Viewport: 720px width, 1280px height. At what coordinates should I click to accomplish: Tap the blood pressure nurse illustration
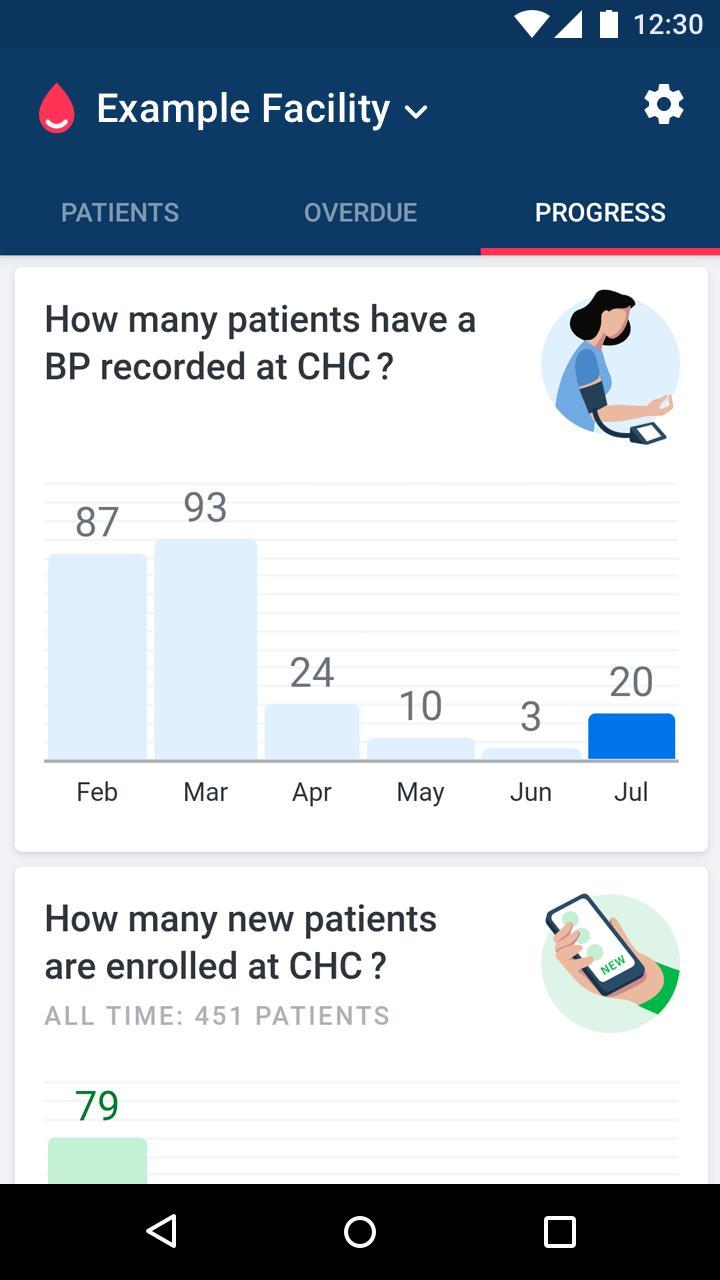(x=610, y=366)
